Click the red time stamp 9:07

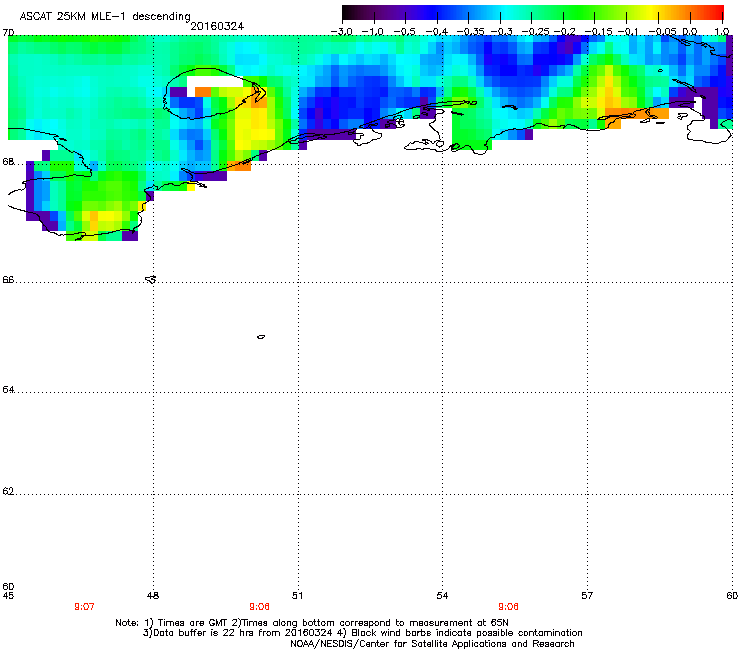(84, 607)
